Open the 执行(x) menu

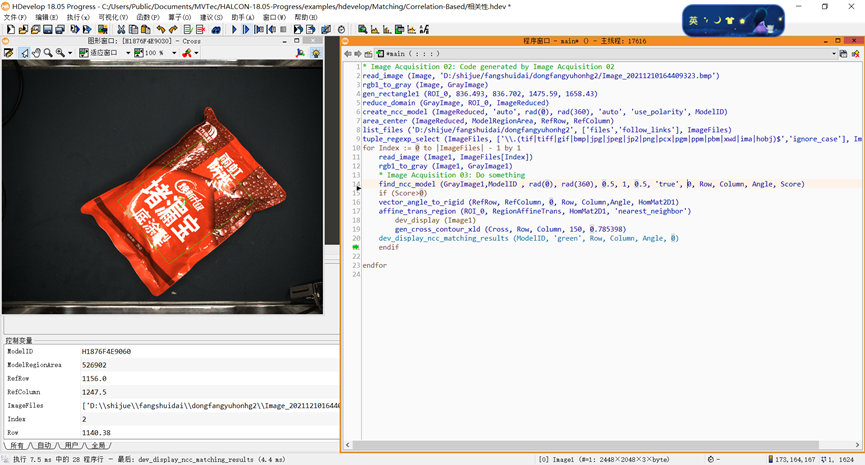coord(78,17)
